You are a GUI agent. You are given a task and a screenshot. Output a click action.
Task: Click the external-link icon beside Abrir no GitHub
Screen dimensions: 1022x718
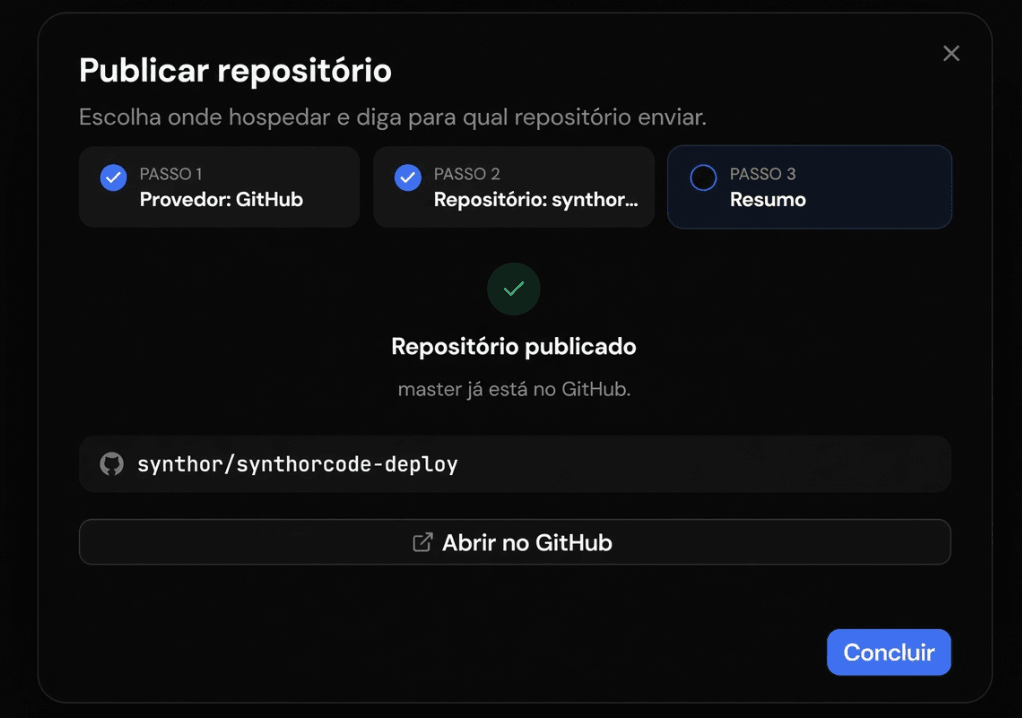pos(422,542)
